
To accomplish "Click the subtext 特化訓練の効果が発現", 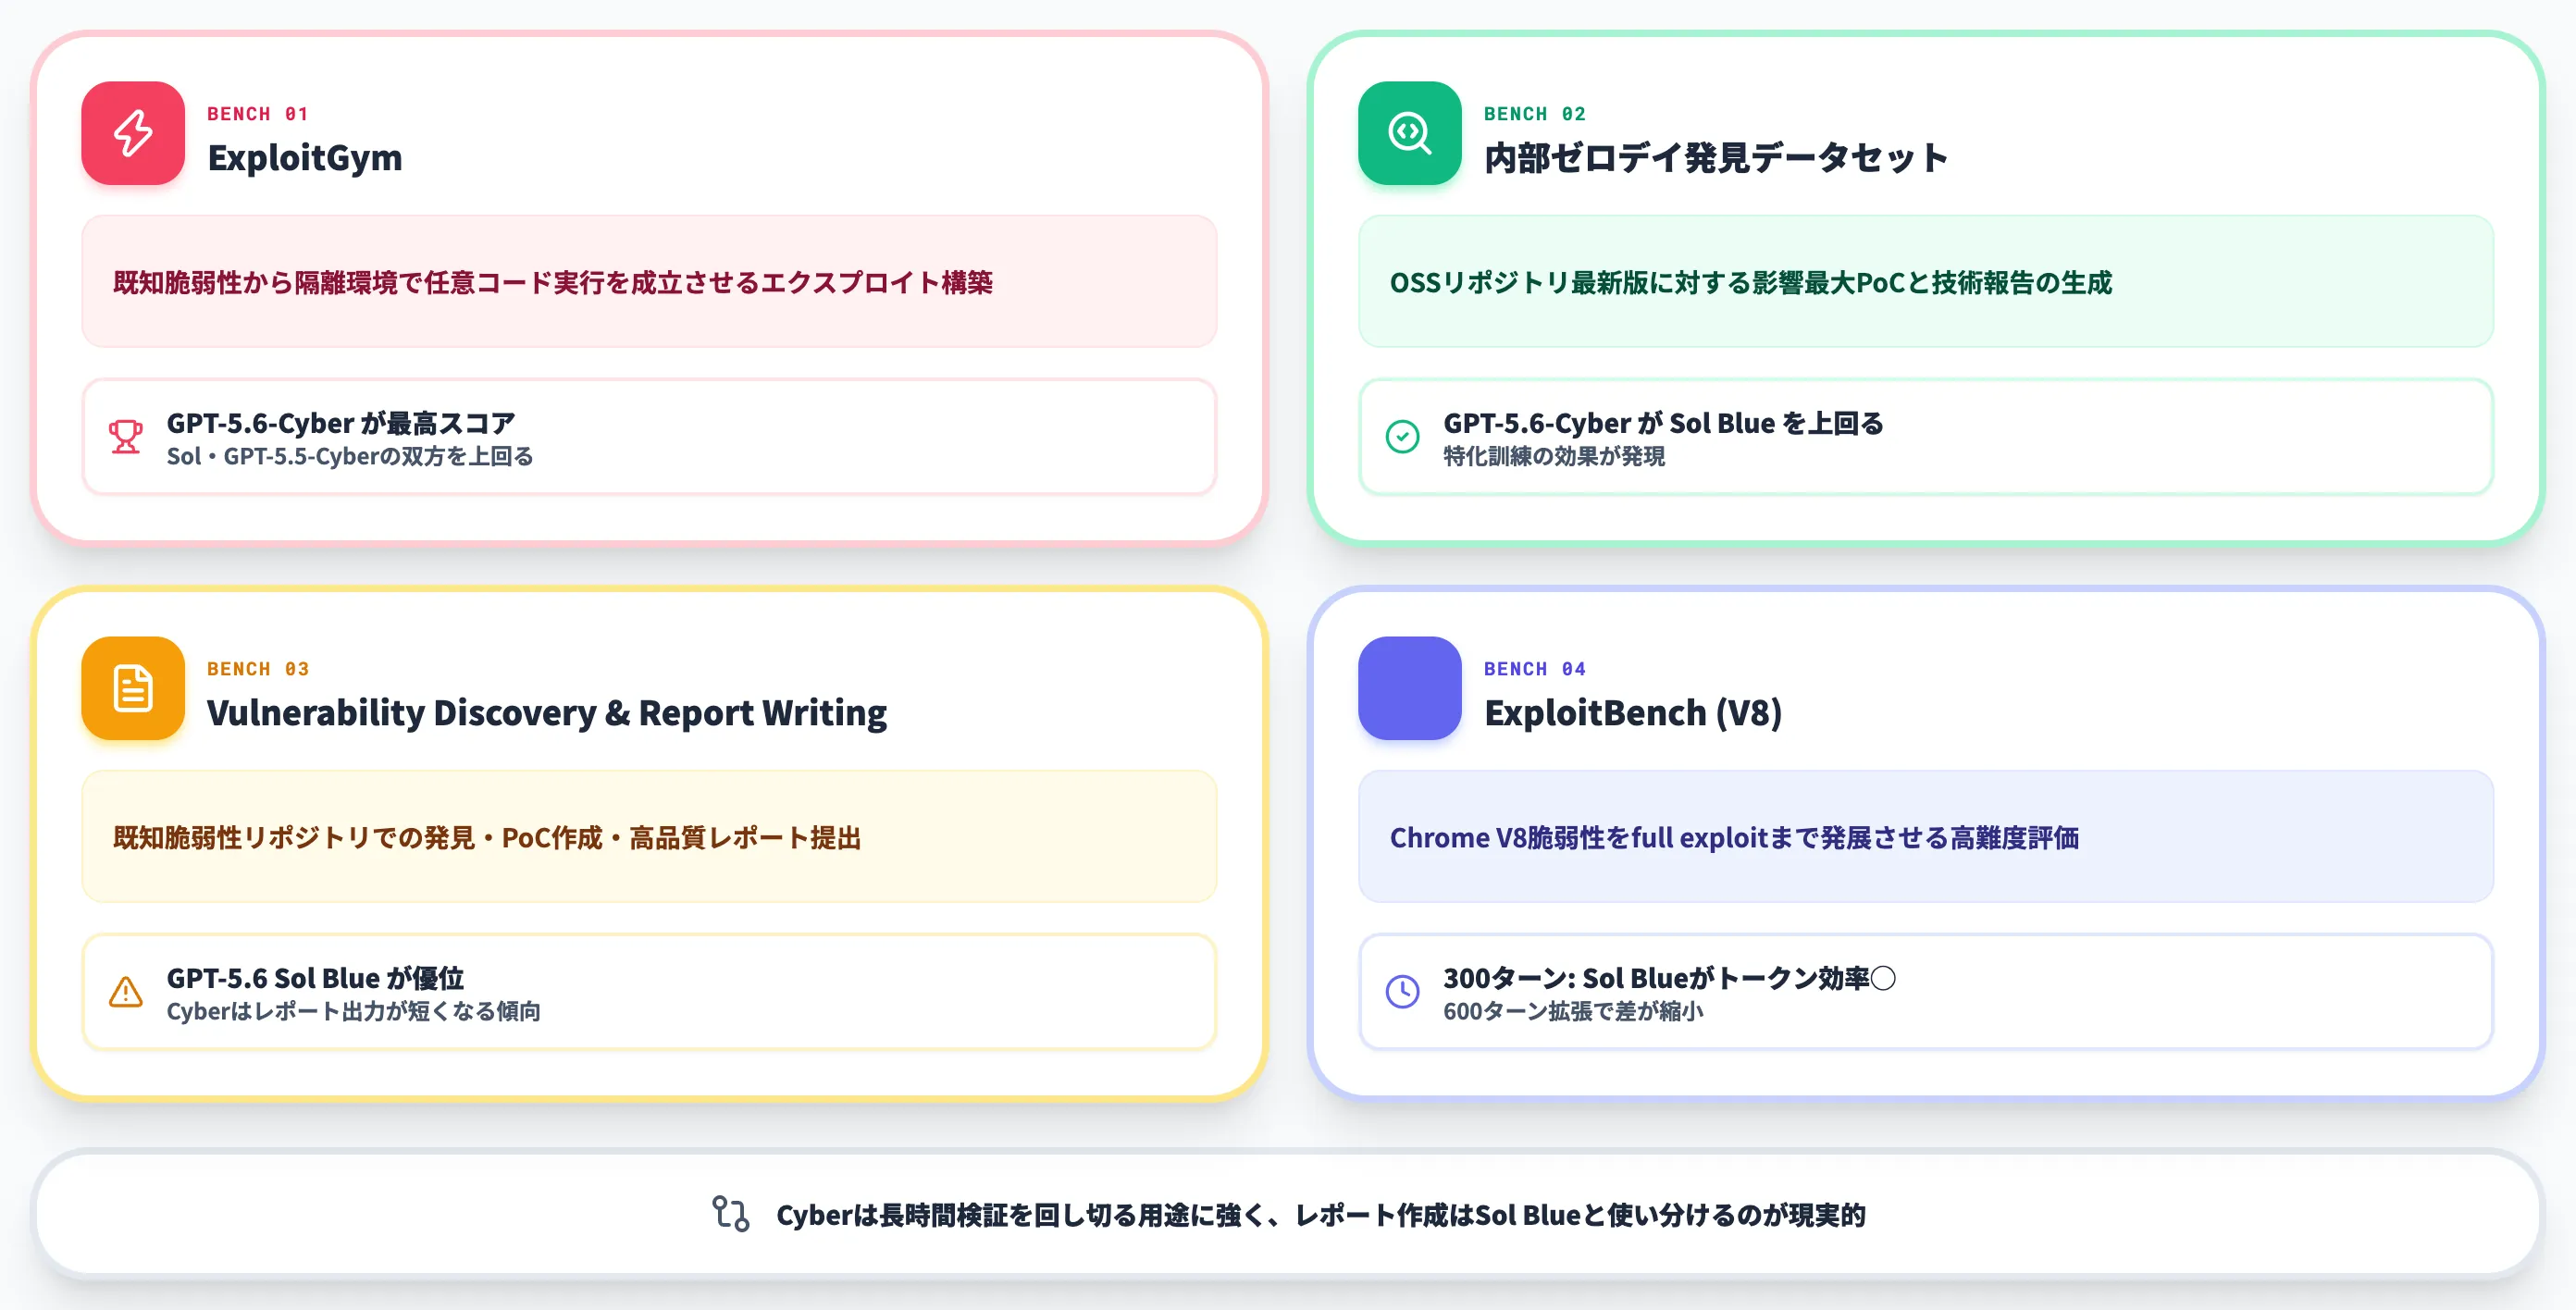I will point(1554,457).
